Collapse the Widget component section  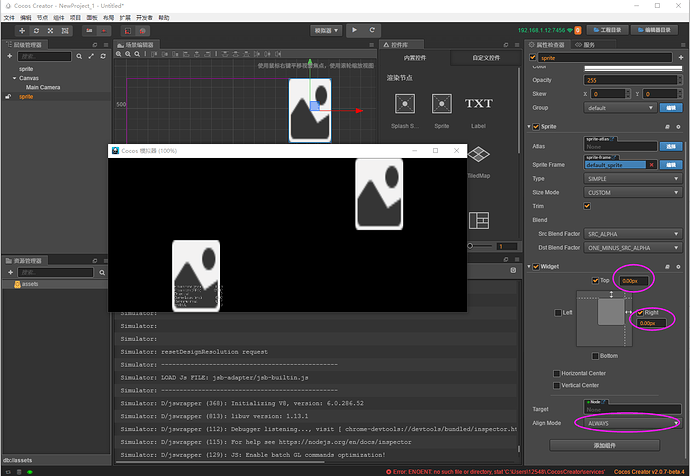[x=529, y=267]
